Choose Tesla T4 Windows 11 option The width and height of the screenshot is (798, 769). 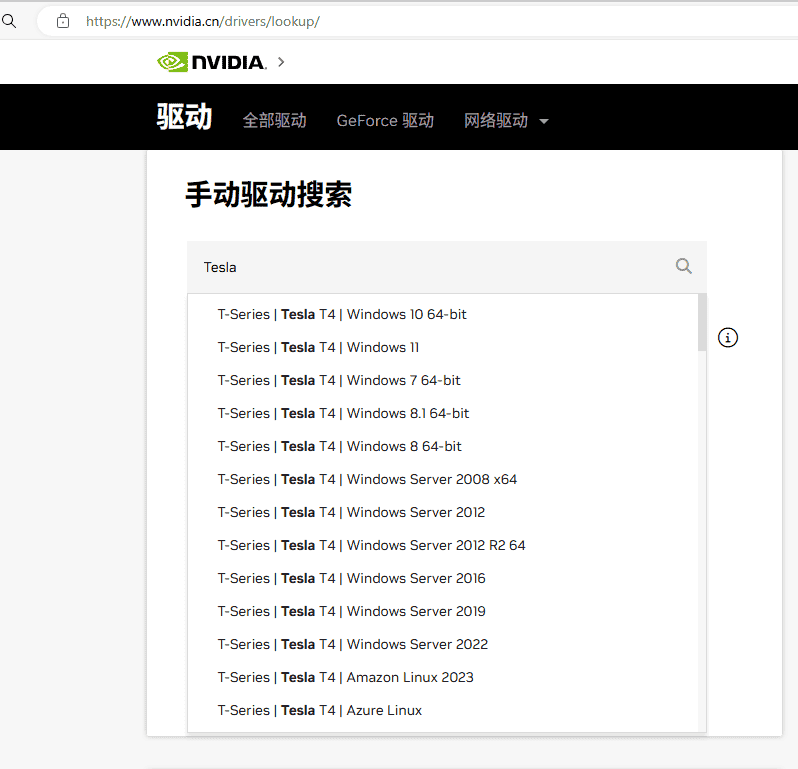(x=318, y=347)
